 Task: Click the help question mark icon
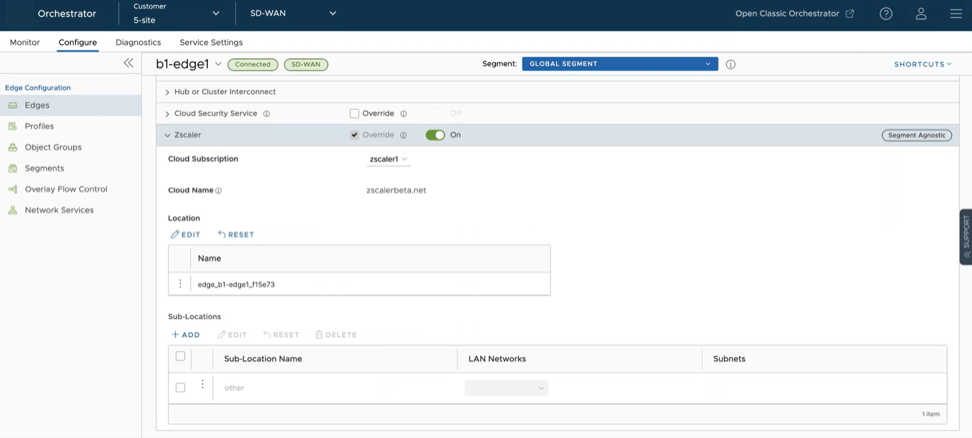click(x=885, y=14)
